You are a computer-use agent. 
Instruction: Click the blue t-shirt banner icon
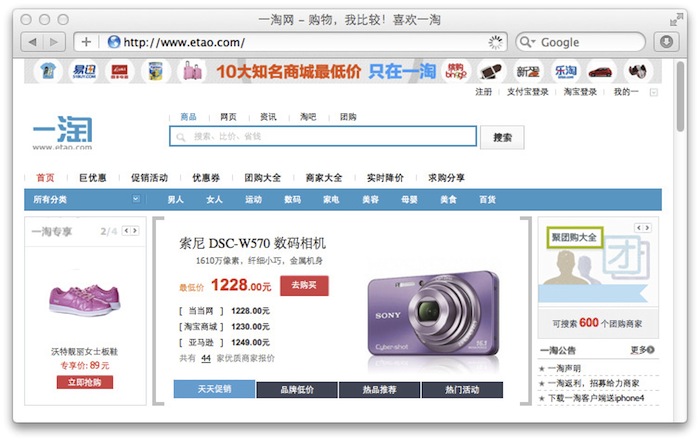(x=48, y=71)
